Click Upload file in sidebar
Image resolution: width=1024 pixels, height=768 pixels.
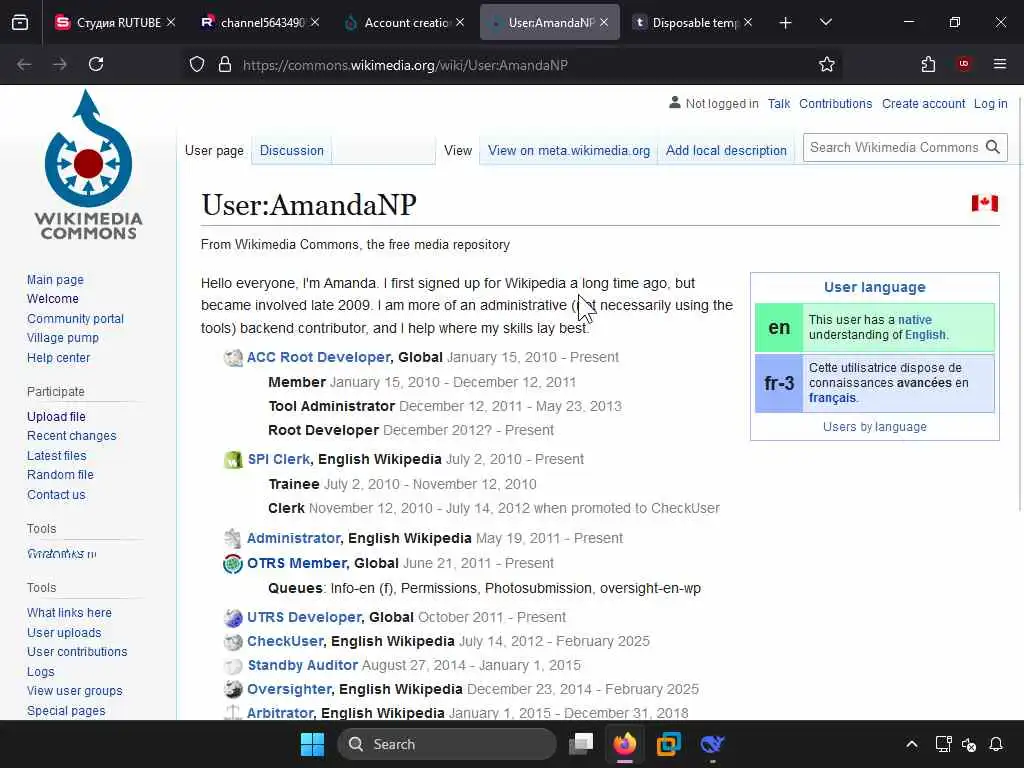coord(56,417)
